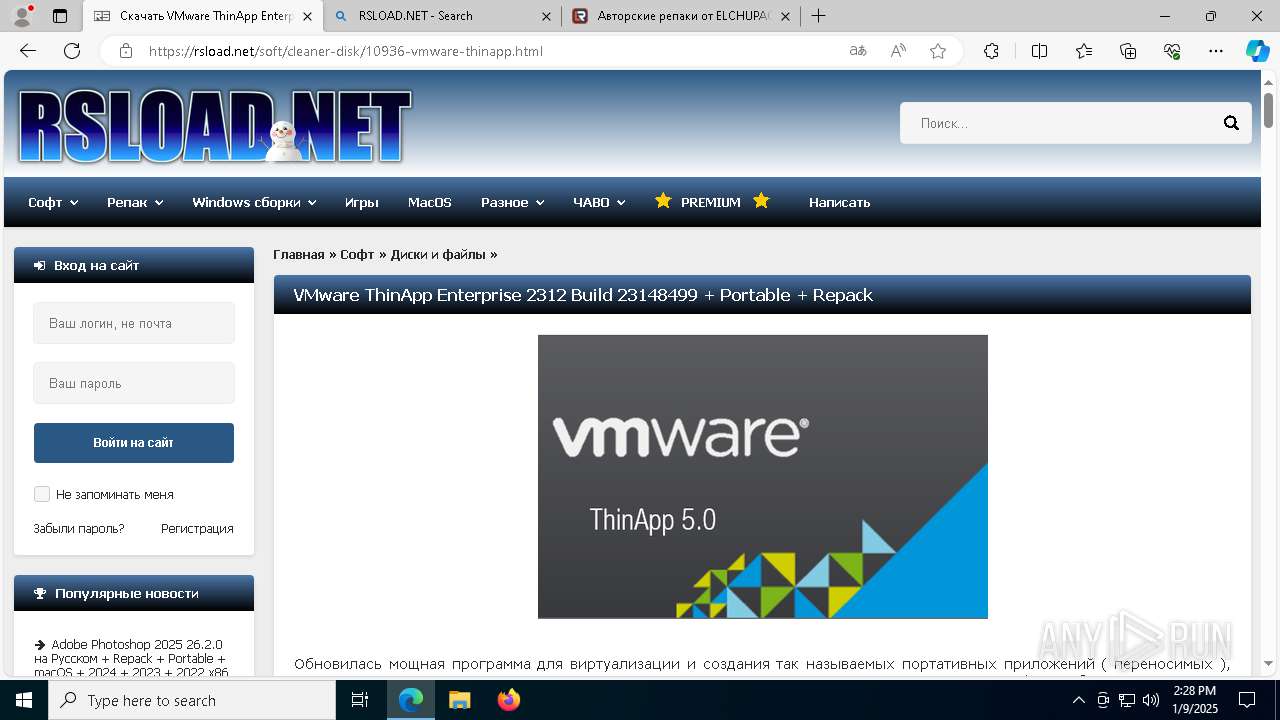This screenshot has height=720, width=1280.
Task: Focus the login field 'Ваш логин, не почта'
Action: click(x=134, y=323)
